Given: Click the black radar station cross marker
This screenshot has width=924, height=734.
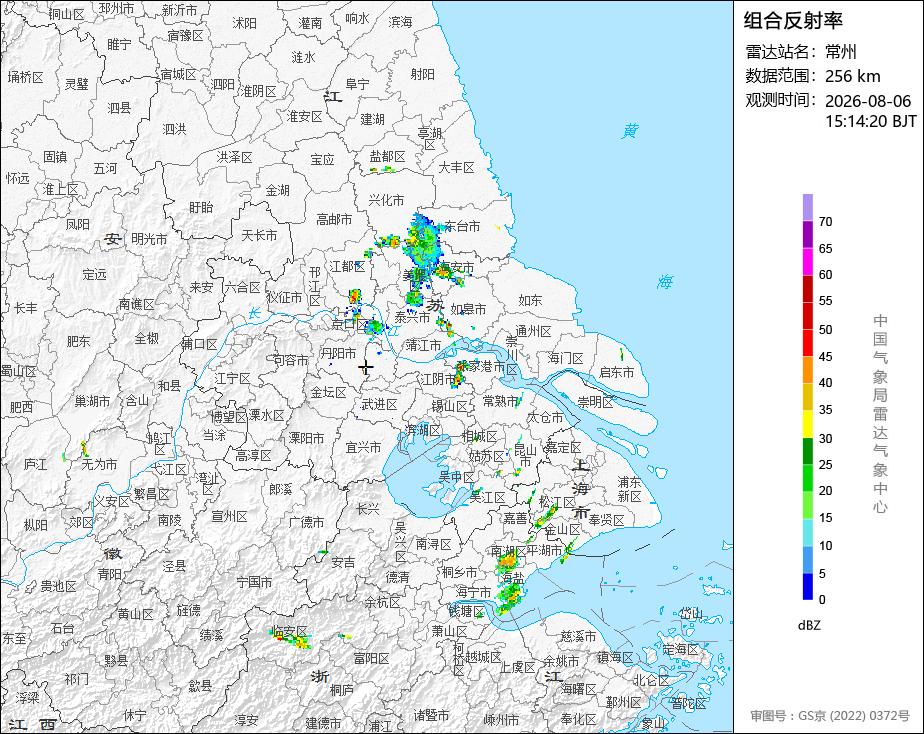Looking at the screenshot, I should pos(365,368).
